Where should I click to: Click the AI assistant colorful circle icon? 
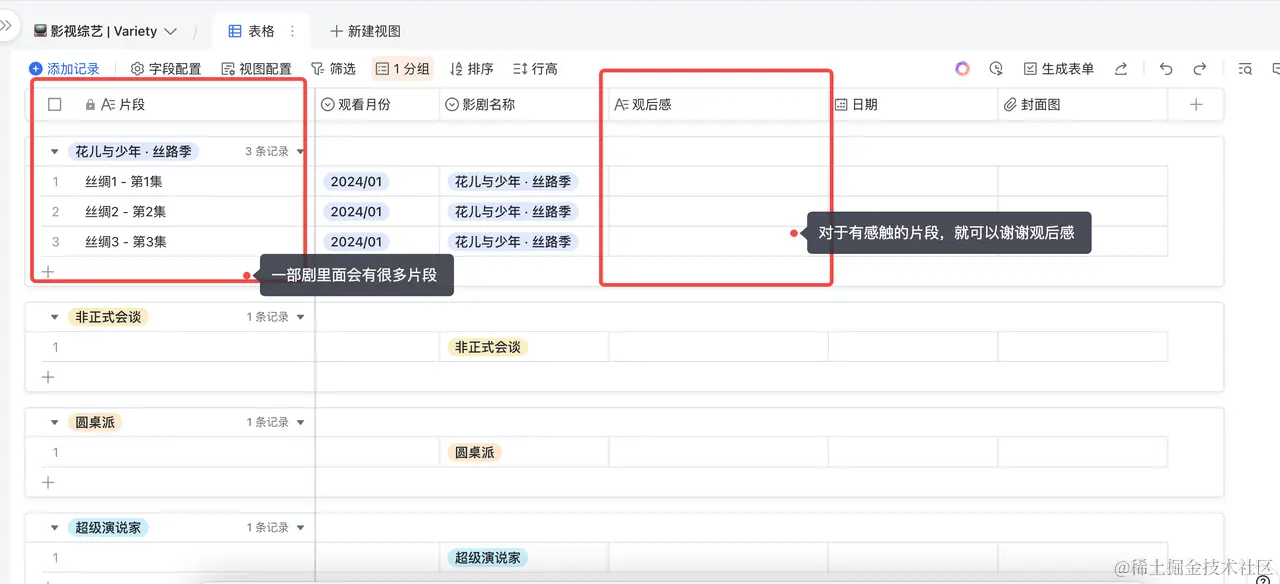point(962,68)
